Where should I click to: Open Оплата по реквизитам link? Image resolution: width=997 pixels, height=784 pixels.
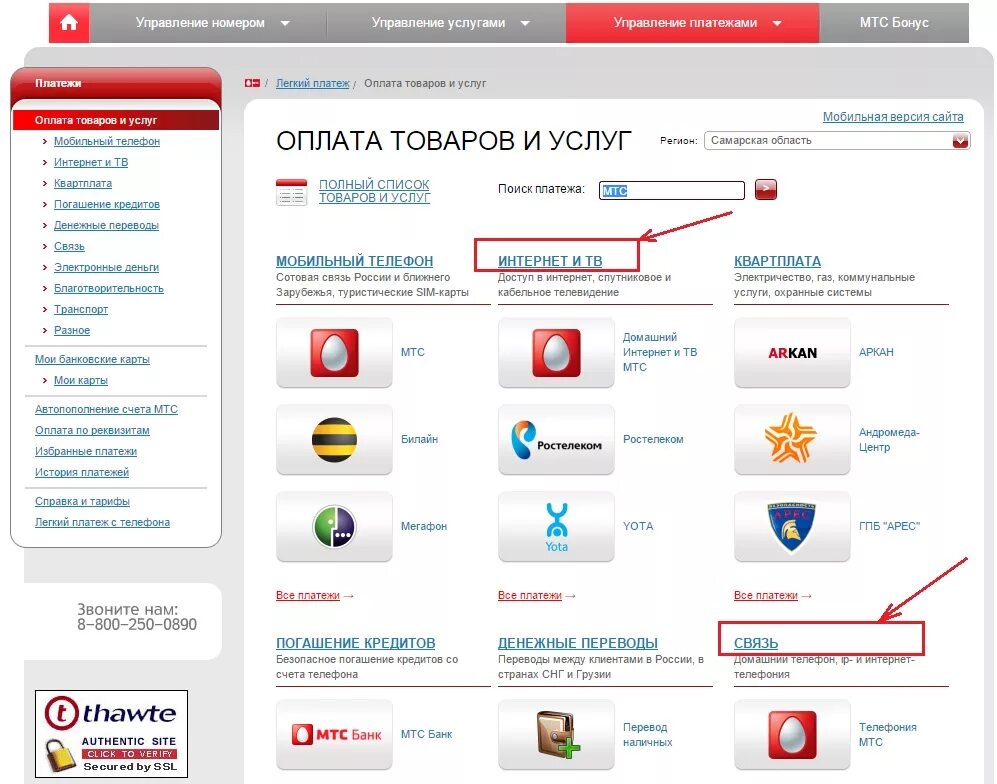(x=92, y=430)
